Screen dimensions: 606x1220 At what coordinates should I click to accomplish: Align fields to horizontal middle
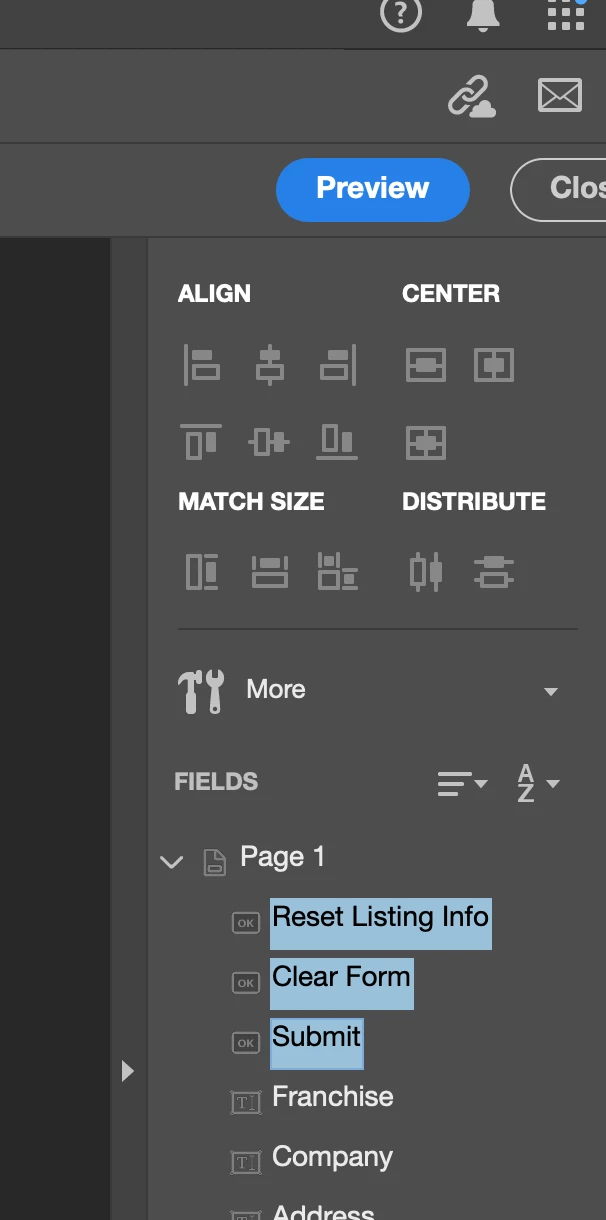pyautogui.click(x=269, y=441)
